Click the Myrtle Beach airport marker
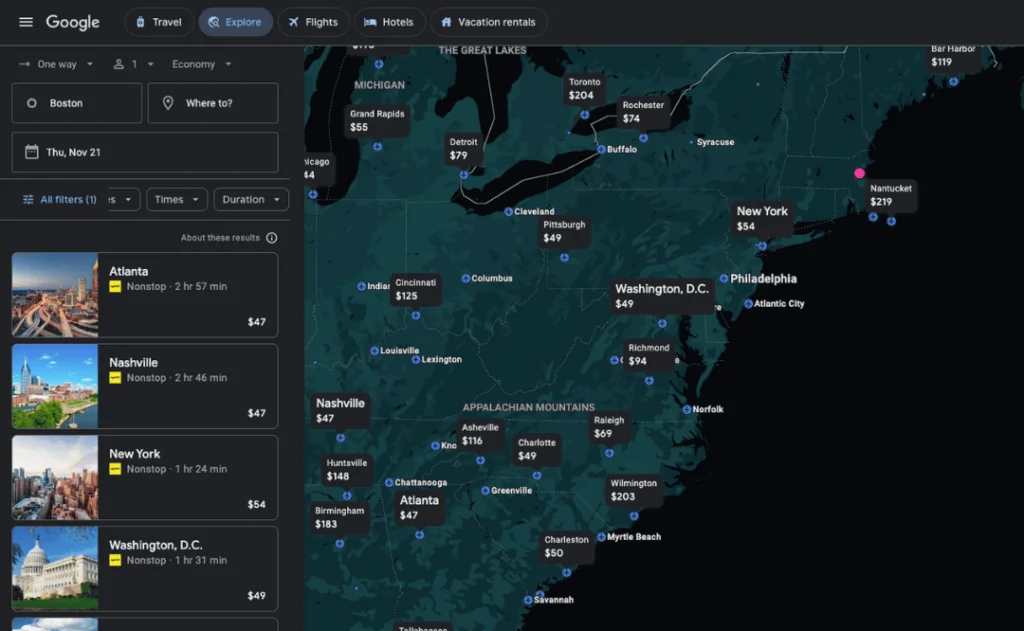The height and width of the screenshot is (631, 1024). tap(601, 537)
